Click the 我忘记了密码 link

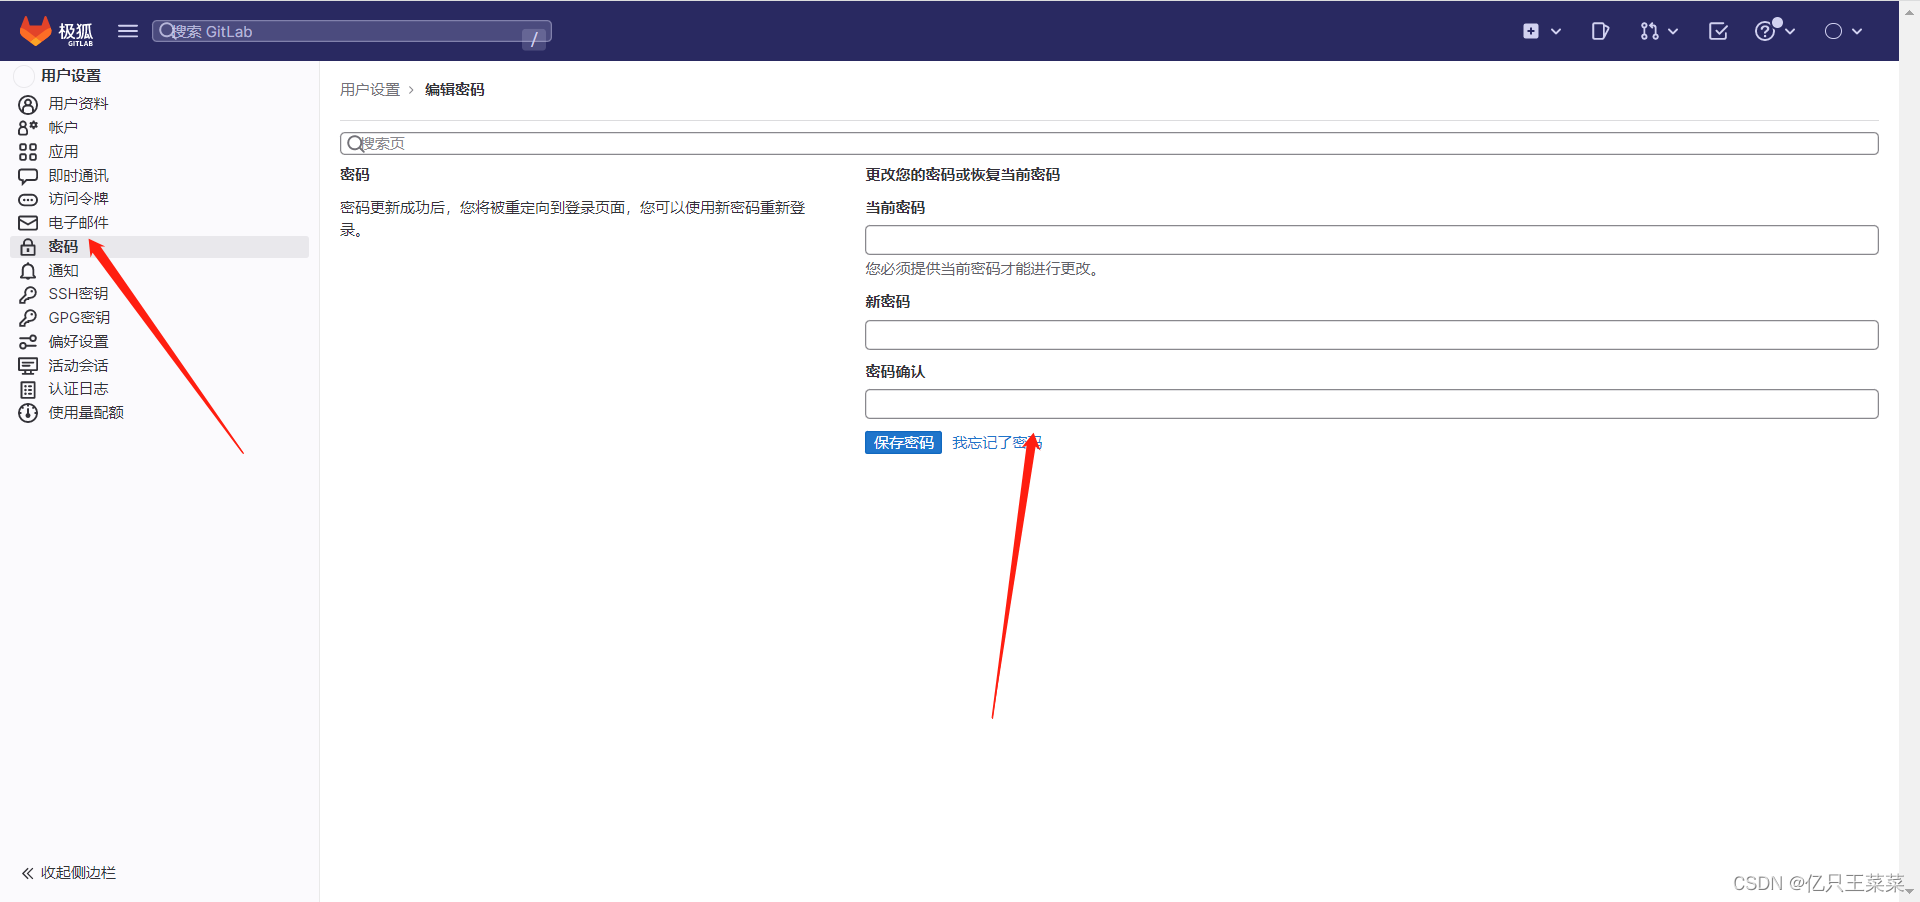997,443
